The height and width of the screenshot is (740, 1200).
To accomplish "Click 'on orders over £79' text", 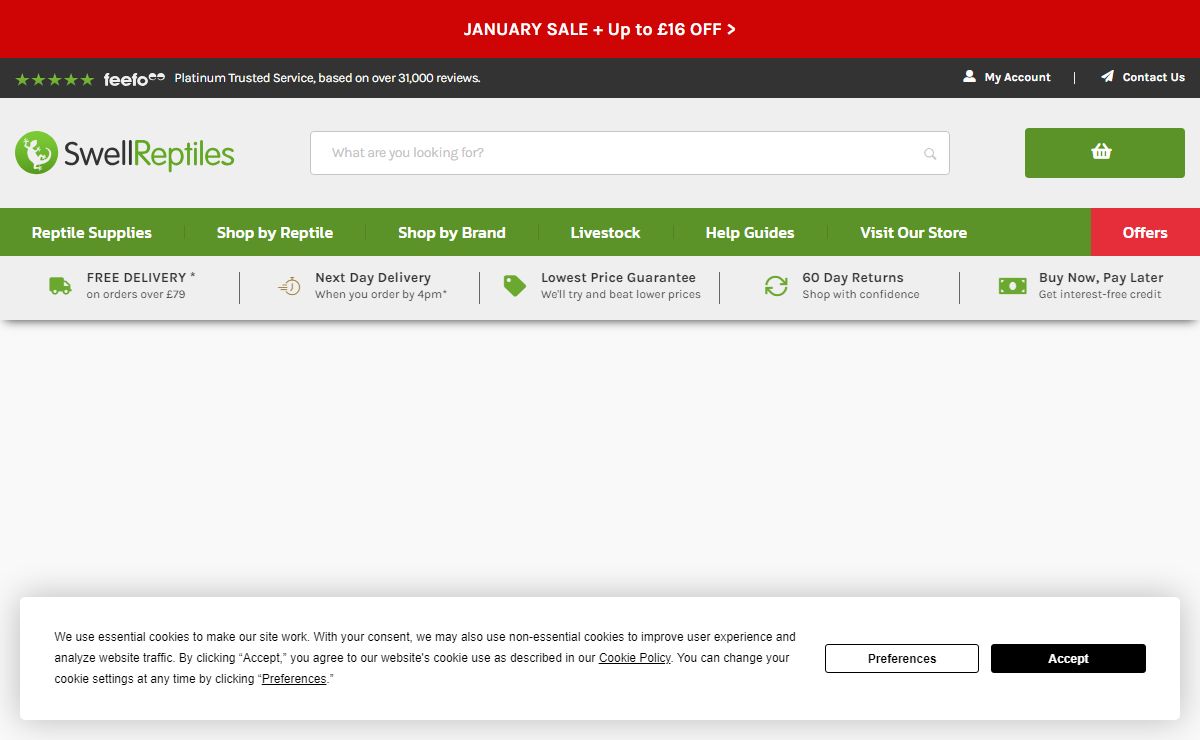I will tap(136, 294).
